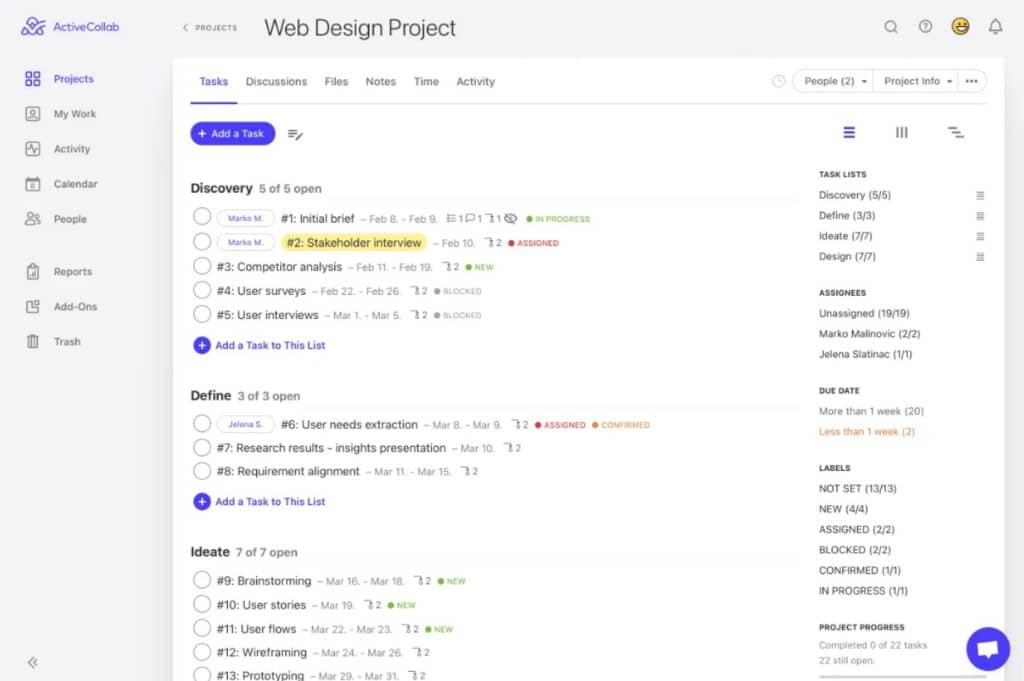Switch to the Time tab
Image resolution: width=1024 pixels, height=681 pixels.
[x=426, y=82]
